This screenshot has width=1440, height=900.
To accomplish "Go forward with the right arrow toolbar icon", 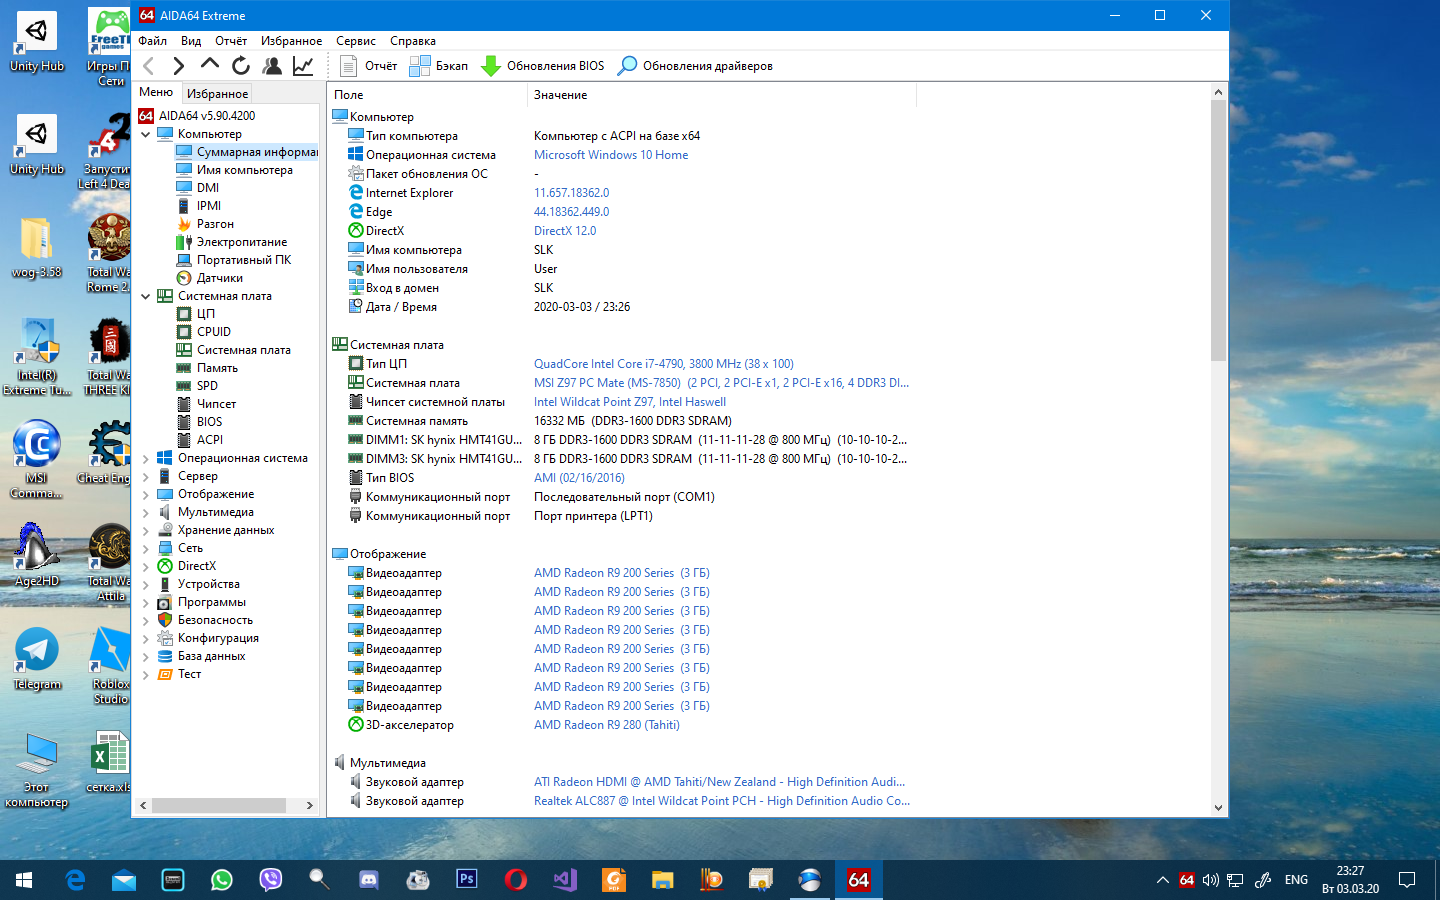I will point(178,66).
